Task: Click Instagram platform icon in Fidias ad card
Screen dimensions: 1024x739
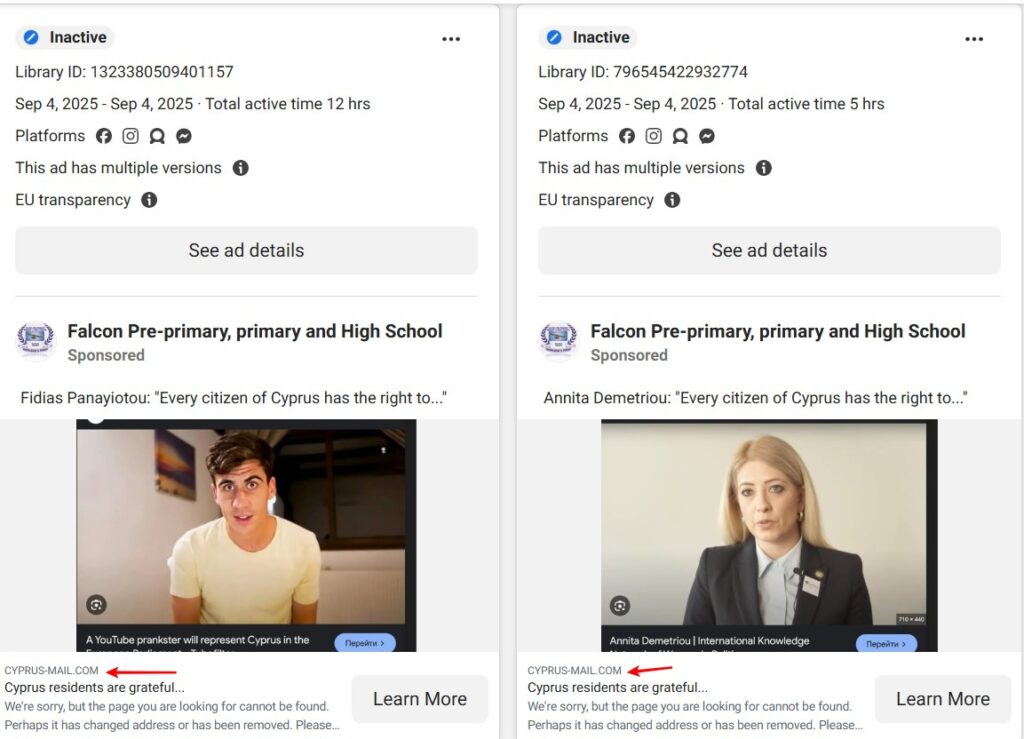Action: 131,136
